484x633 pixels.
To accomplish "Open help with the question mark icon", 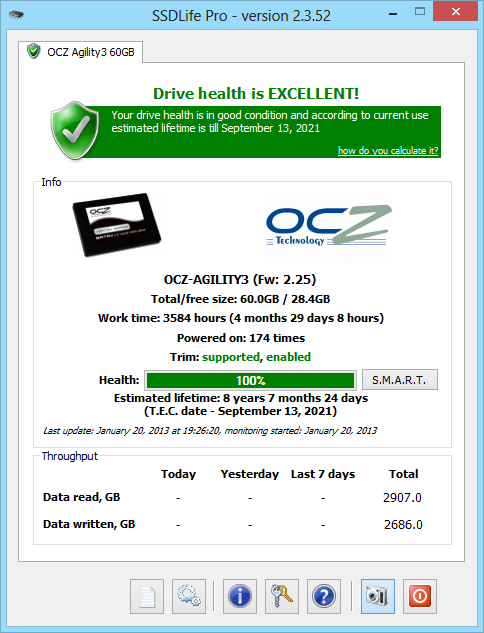I will (x=324, y=596).
